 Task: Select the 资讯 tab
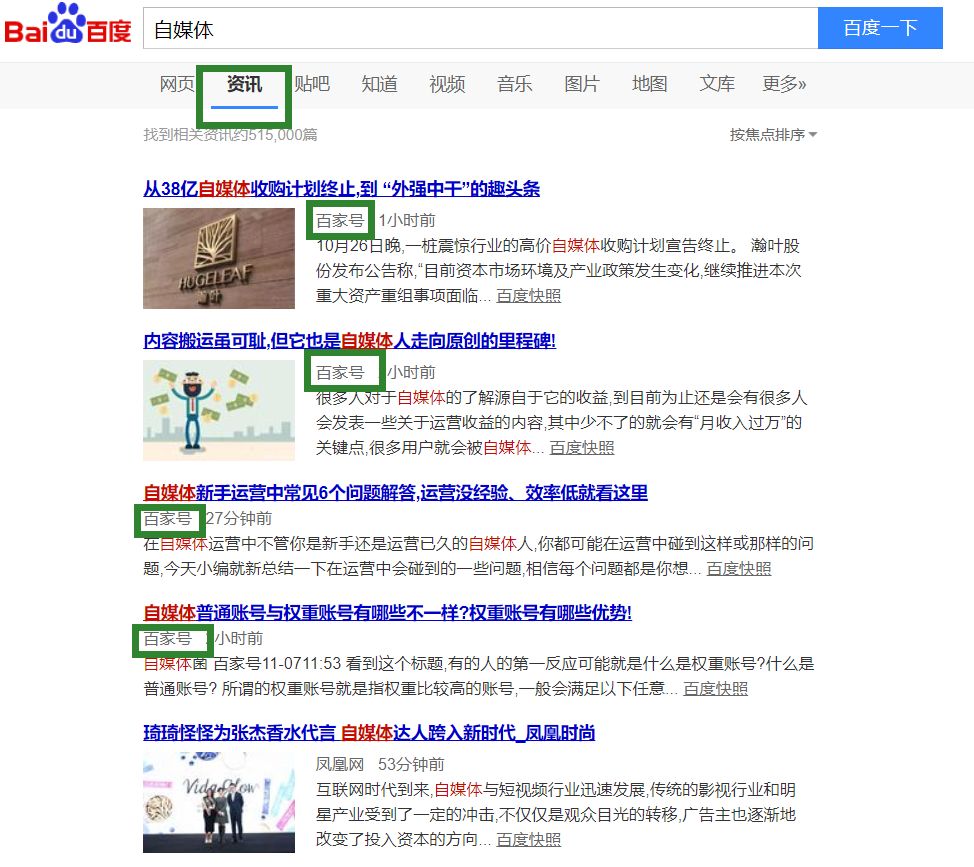pos(244,84)
